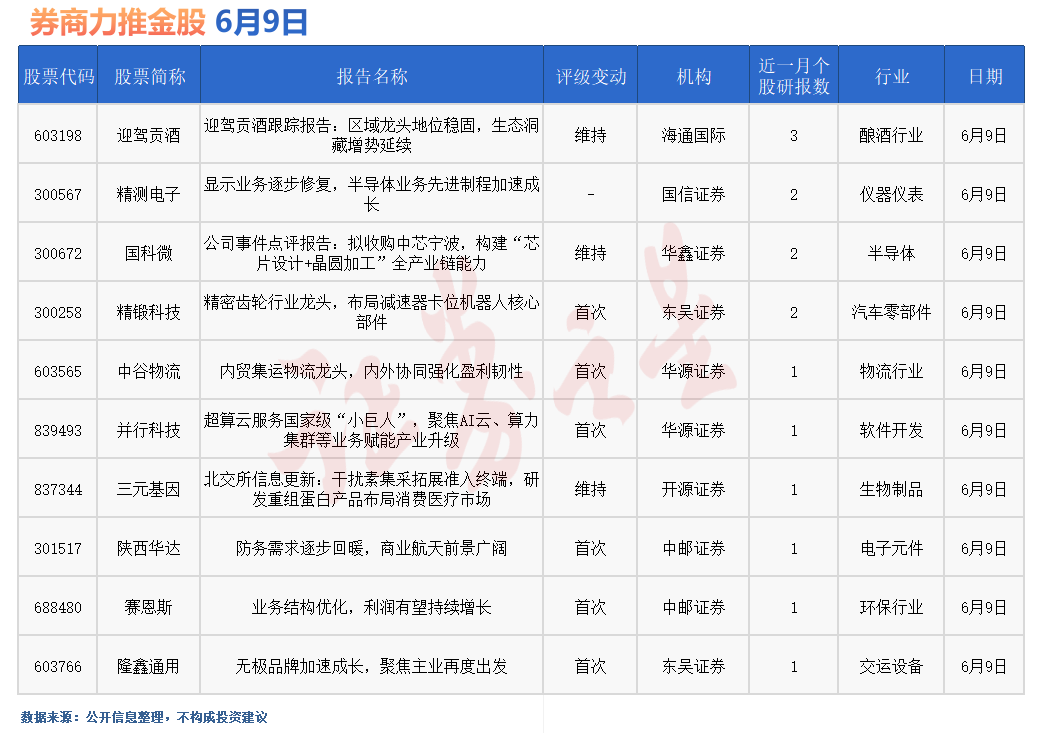Select stock code 300258
Viewport: 1047px width, 733px height.
point(58,312)
